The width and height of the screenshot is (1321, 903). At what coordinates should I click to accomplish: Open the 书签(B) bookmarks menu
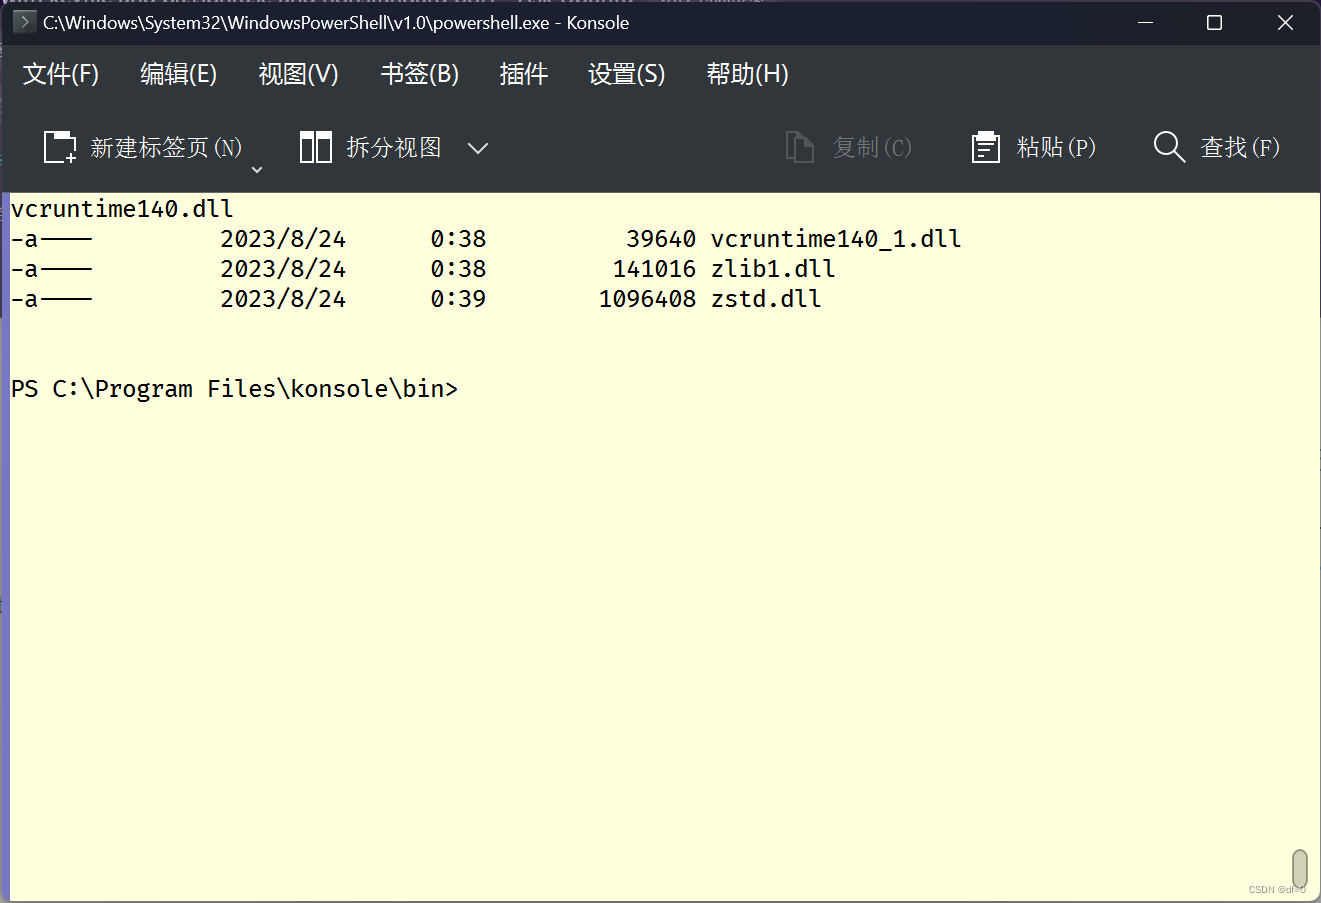click(419, 73)
